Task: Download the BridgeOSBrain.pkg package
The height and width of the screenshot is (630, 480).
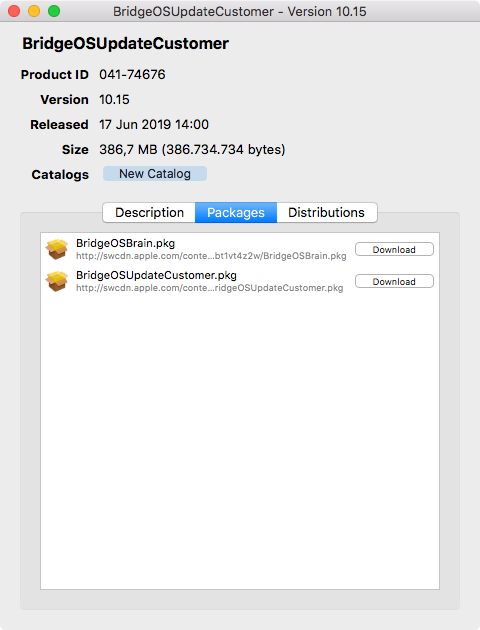Action: [x=394, y=250]
